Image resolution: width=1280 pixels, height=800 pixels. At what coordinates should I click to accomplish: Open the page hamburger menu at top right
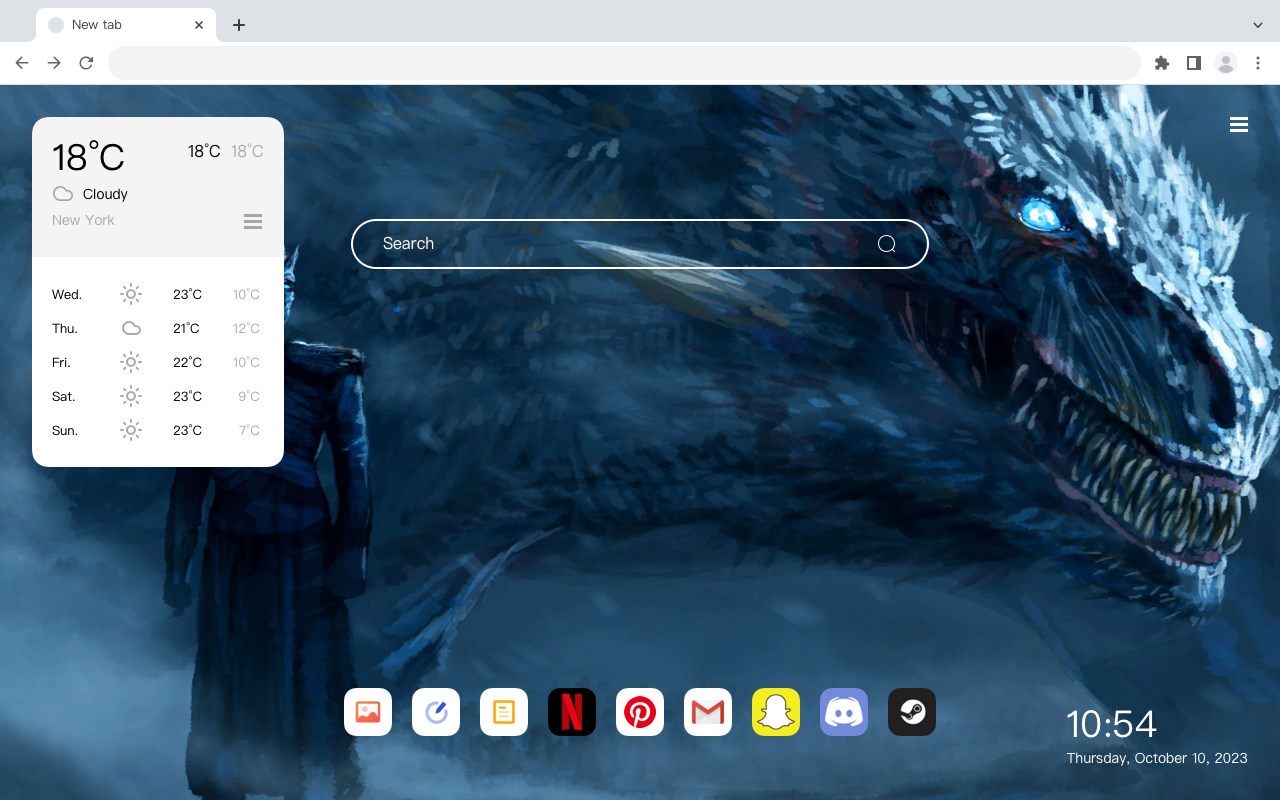[x=1239, y=125]
